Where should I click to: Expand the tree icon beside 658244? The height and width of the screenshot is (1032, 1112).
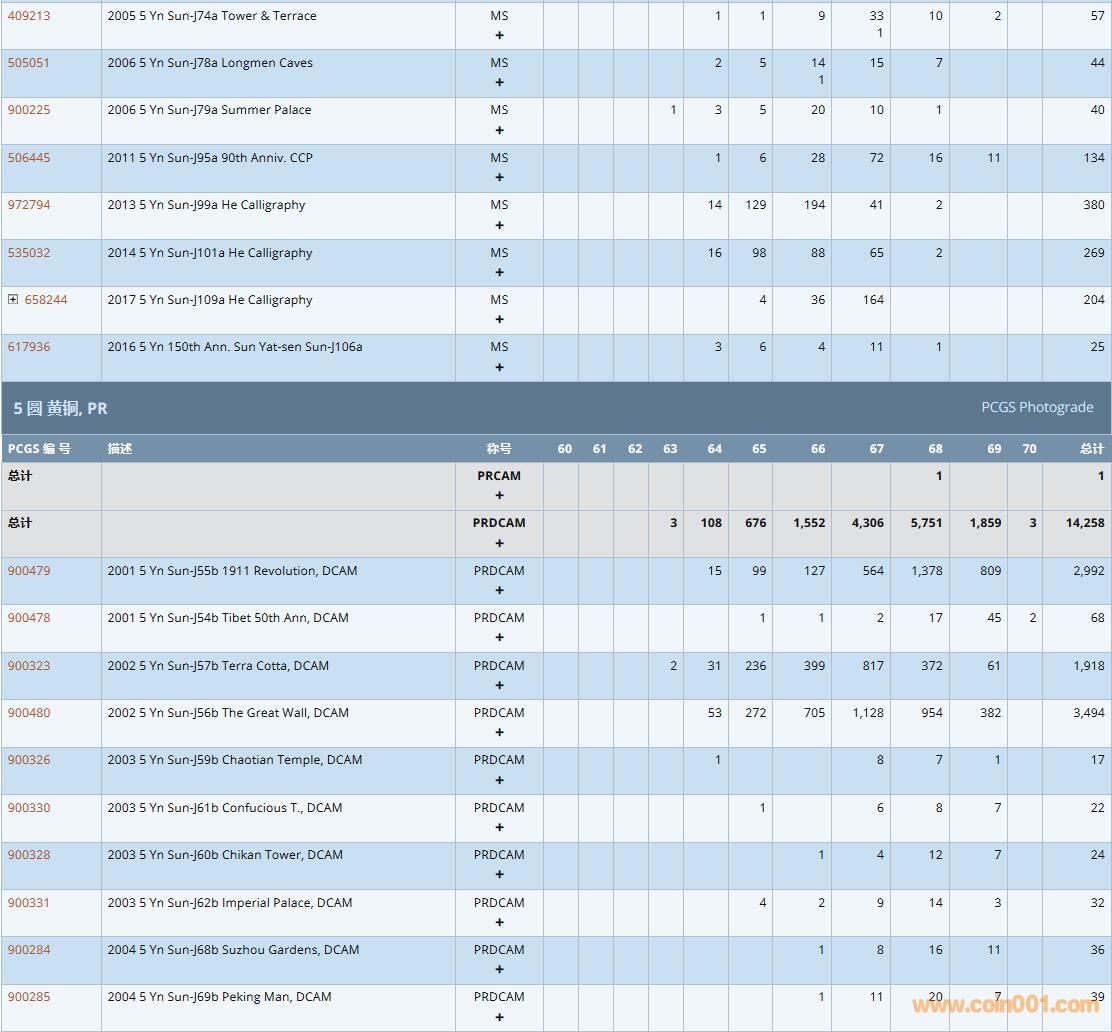point(13,300)
